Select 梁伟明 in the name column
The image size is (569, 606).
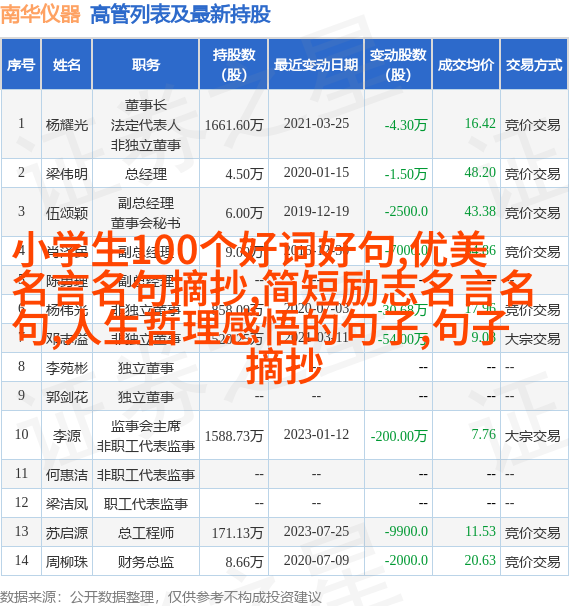tap(67, 174)
